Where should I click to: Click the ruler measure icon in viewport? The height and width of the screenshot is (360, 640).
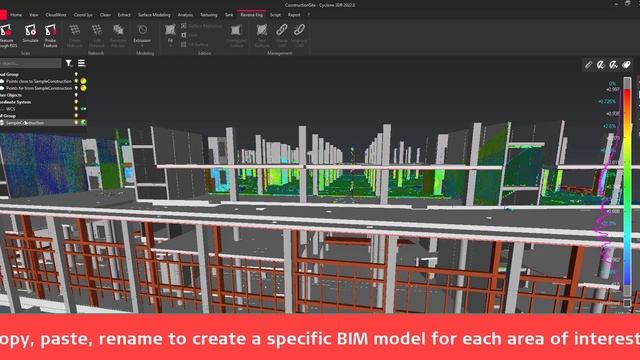[x=588, y=64]
